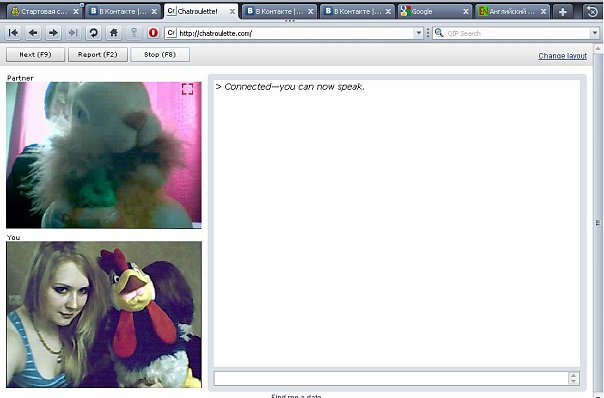Click the Report (F2) button
Viewport: 604px width, 398px height.
(x=97, y=55)
